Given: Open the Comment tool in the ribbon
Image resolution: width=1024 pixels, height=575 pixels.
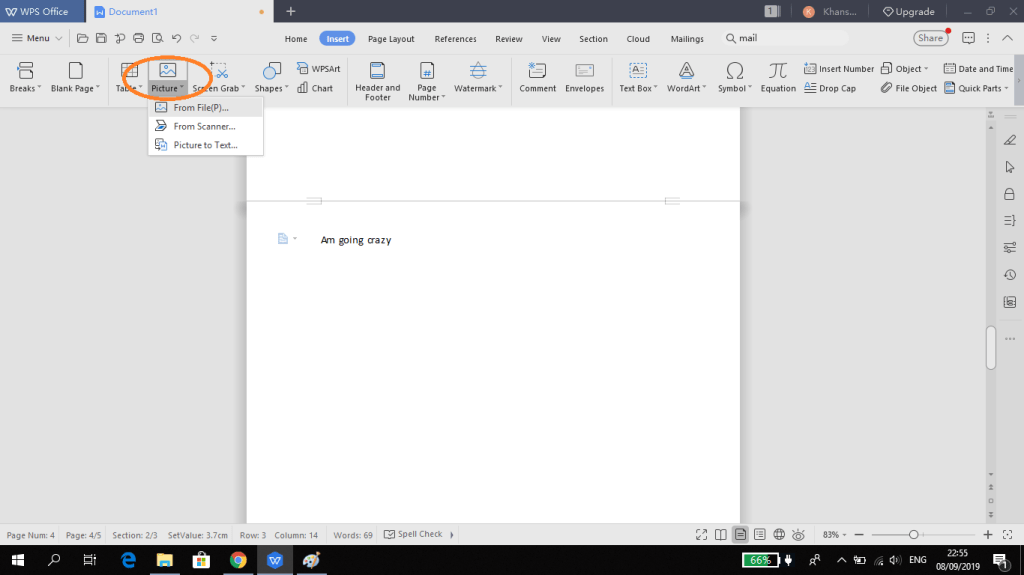Looking at the screenshot, I should coord(537,72).
